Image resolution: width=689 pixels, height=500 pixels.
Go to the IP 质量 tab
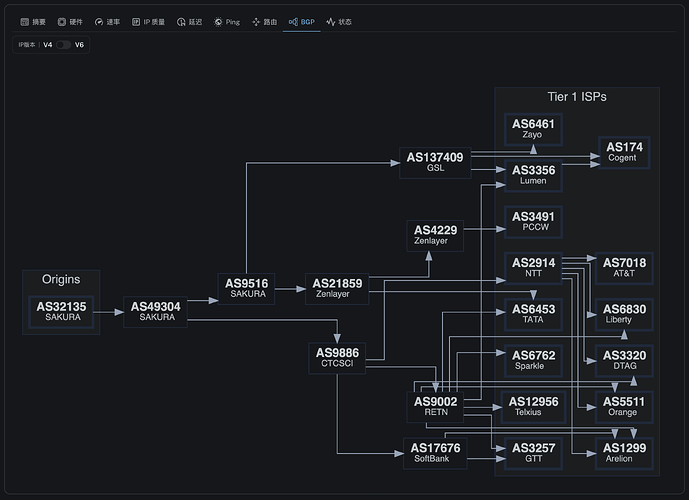click(x=149, y=22)
